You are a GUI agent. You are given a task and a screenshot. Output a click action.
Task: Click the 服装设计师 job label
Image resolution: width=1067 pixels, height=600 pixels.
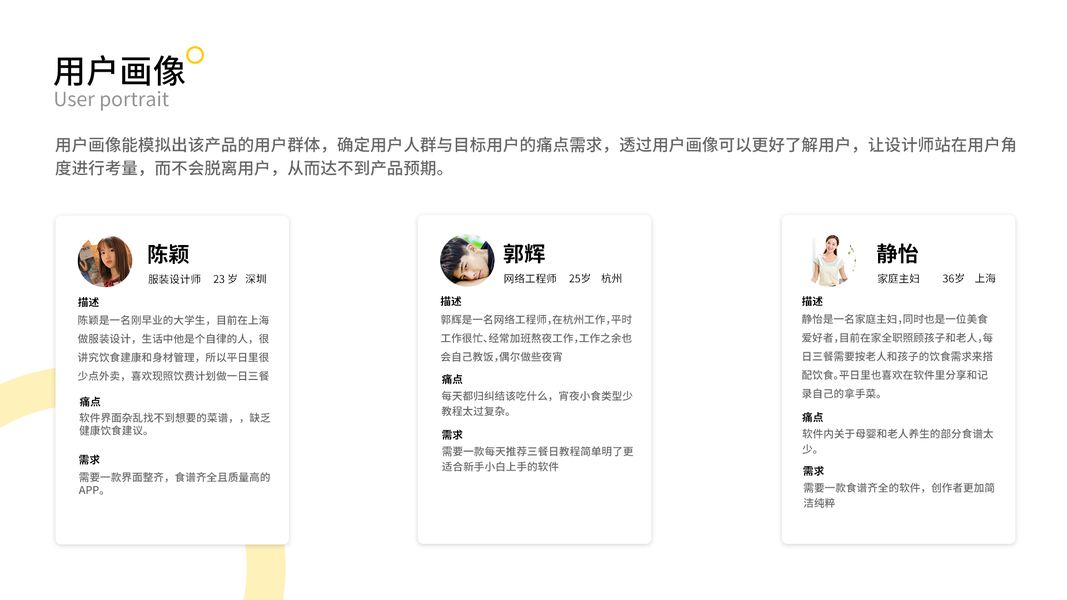(x=174, y=279)
